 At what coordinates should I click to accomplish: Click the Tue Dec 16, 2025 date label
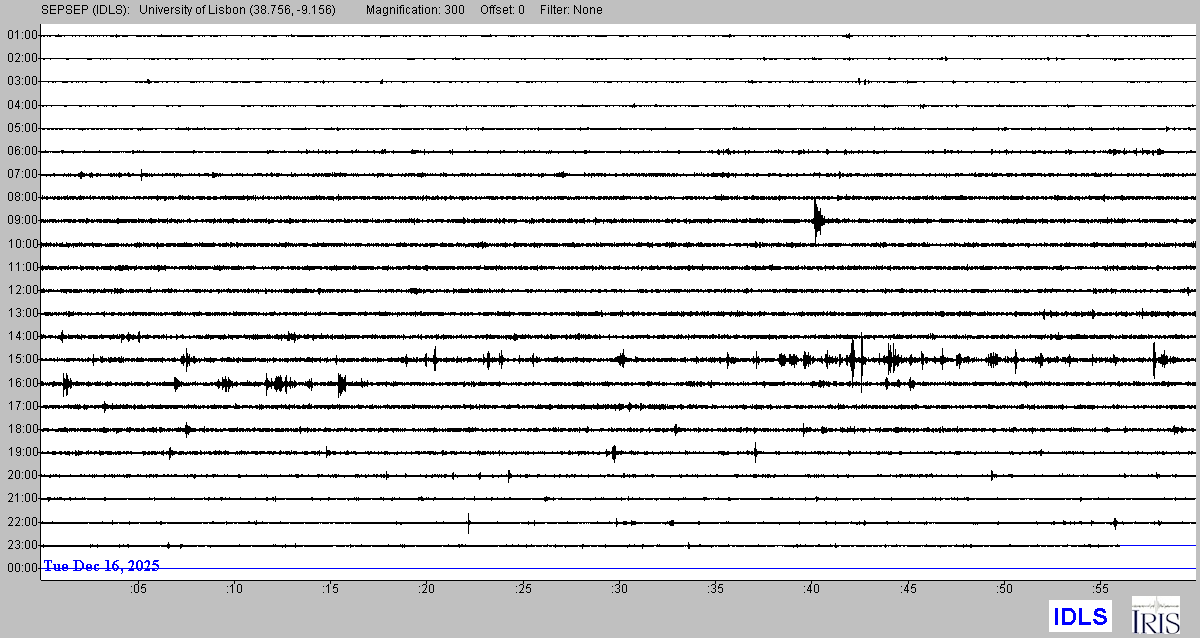point(101,566)
